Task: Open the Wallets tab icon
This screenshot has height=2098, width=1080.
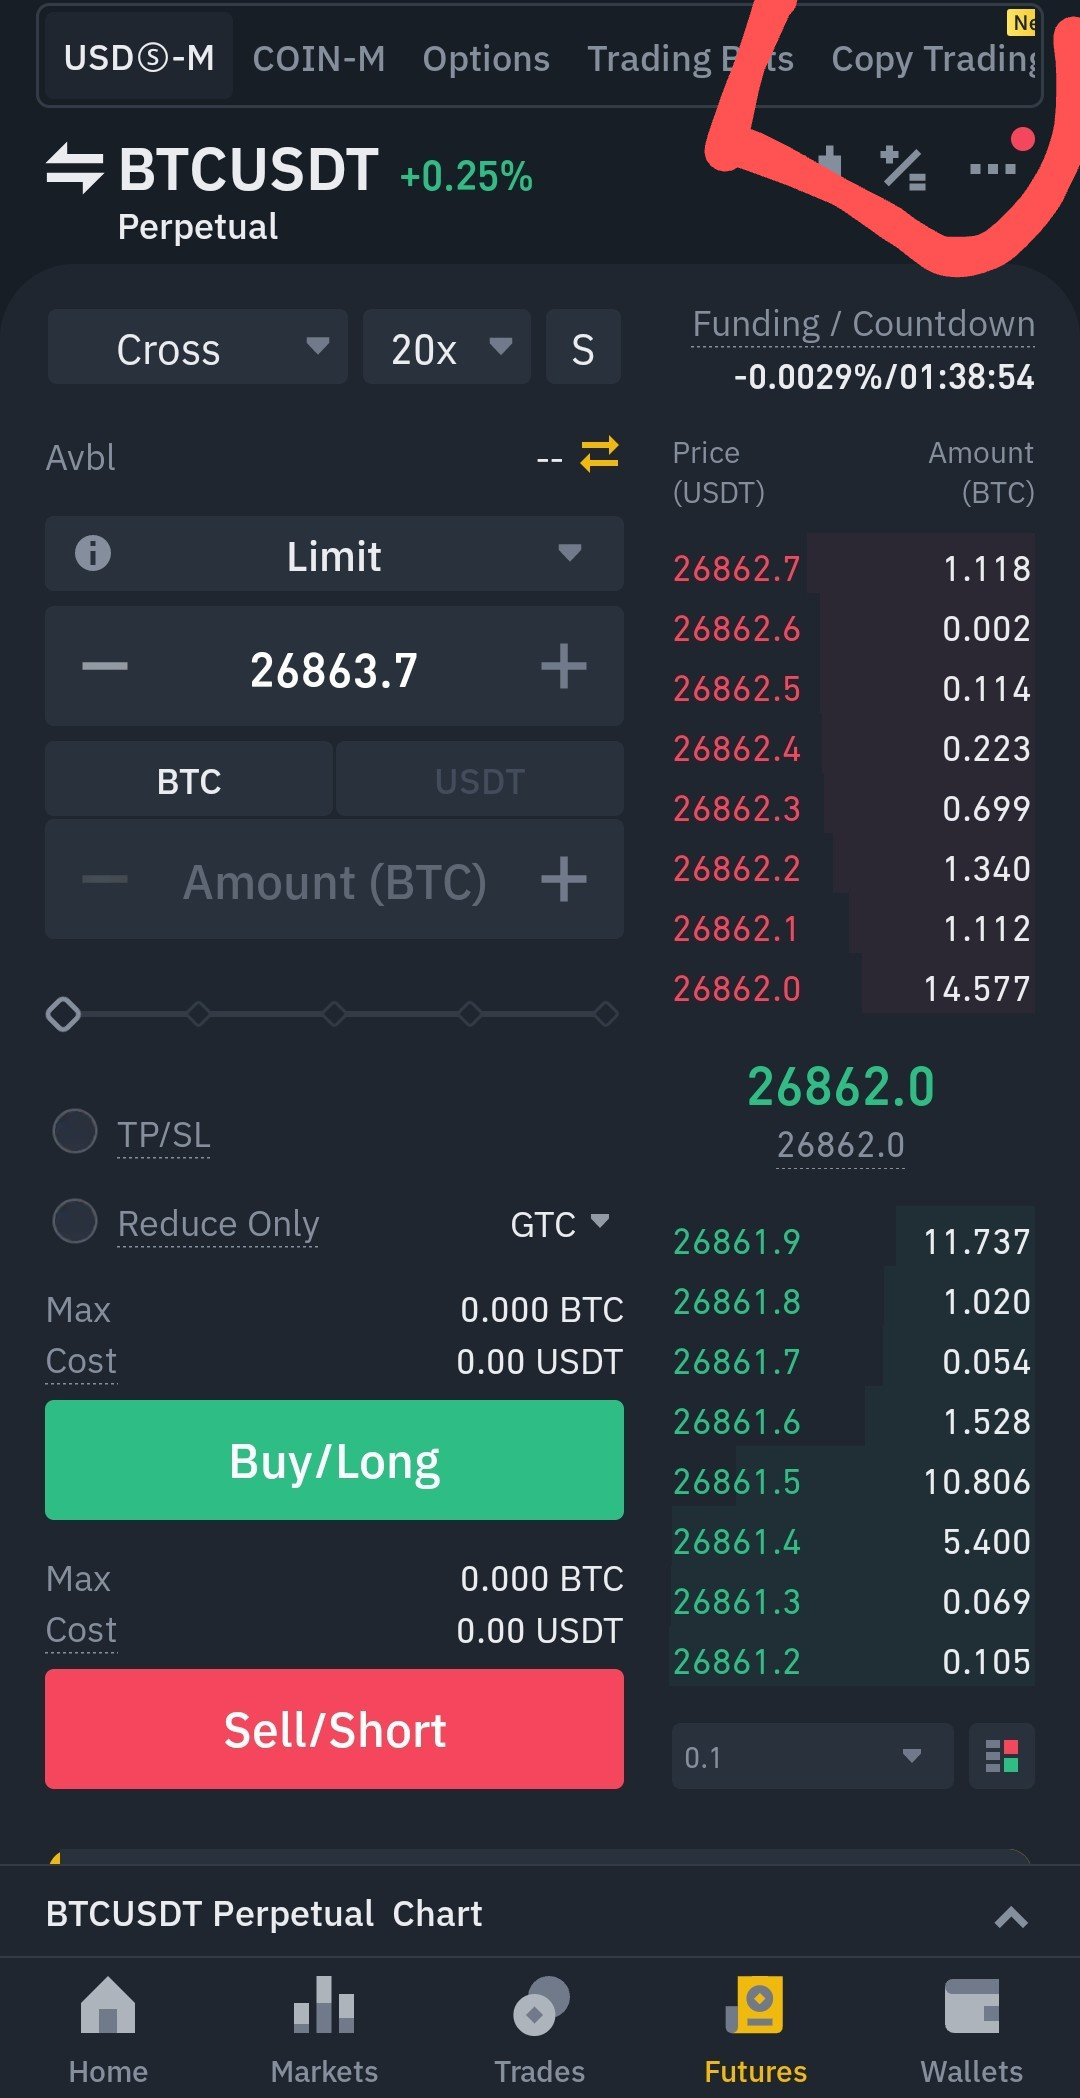Action: pyautogui.click(x=971, y=2008)
